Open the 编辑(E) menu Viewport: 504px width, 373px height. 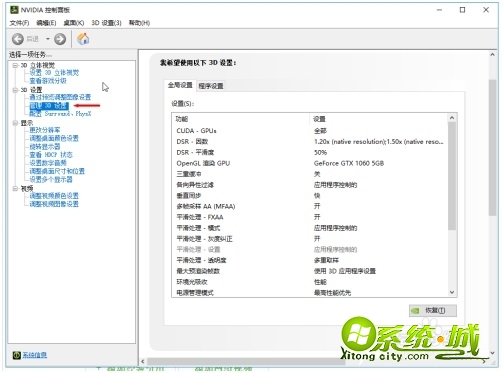click(46, 23)
